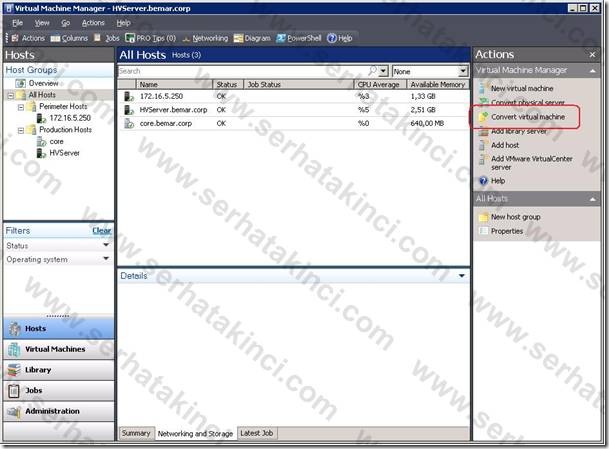609x449 pixels.
Task: Open the Go menu
Action: [66, 23]
